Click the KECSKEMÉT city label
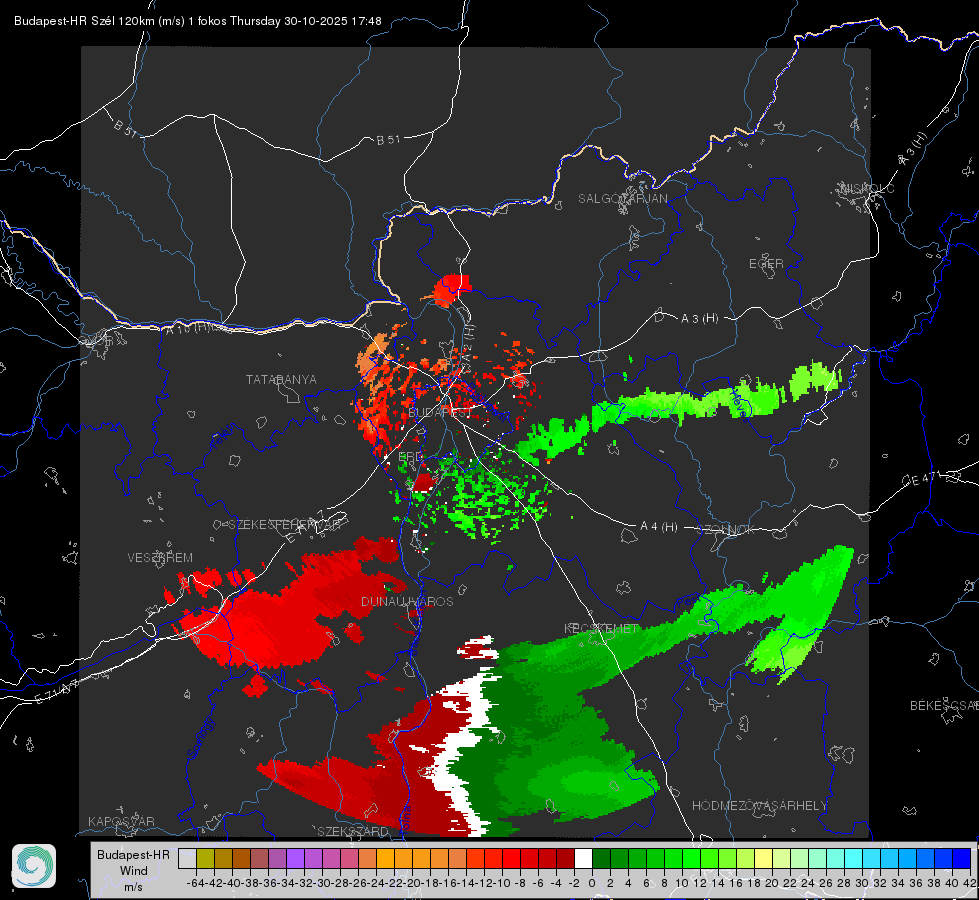Viewport: 979px width, 900px height. 601,628
